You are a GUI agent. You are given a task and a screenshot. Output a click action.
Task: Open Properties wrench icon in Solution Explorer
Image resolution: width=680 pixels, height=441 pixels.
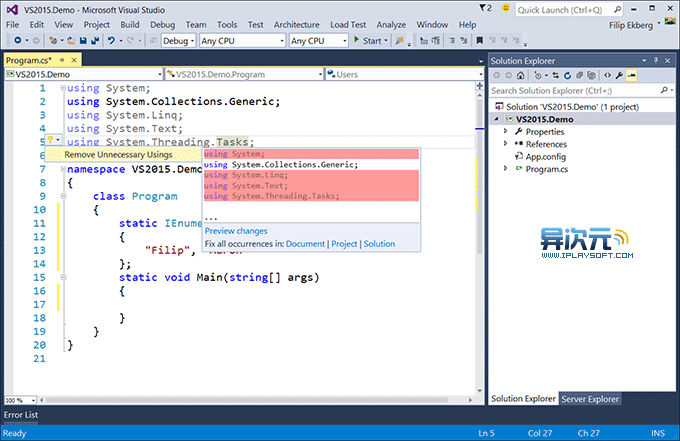pyautogui.click(x=619, y=75)
